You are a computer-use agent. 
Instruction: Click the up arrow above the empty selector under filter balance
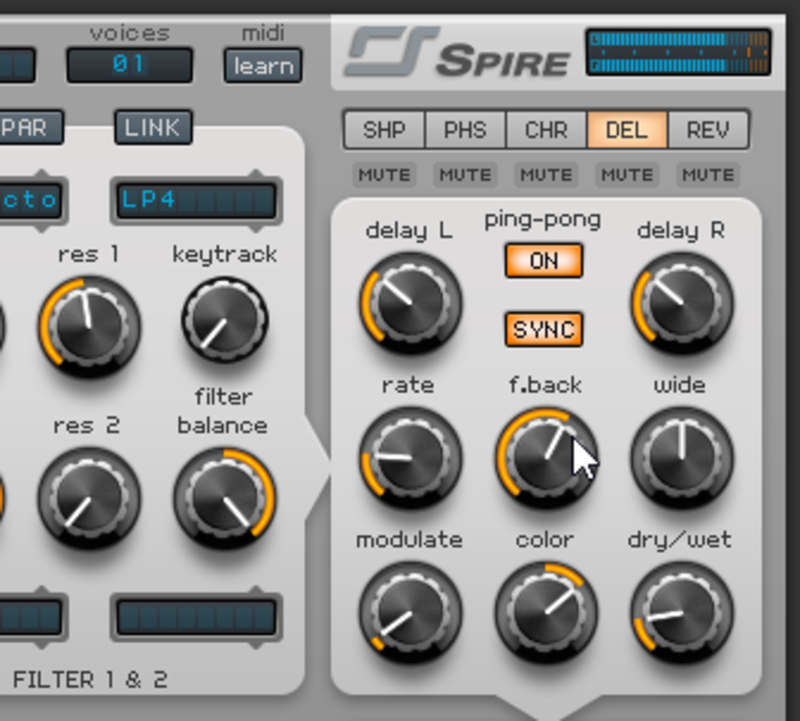(256, 590)
